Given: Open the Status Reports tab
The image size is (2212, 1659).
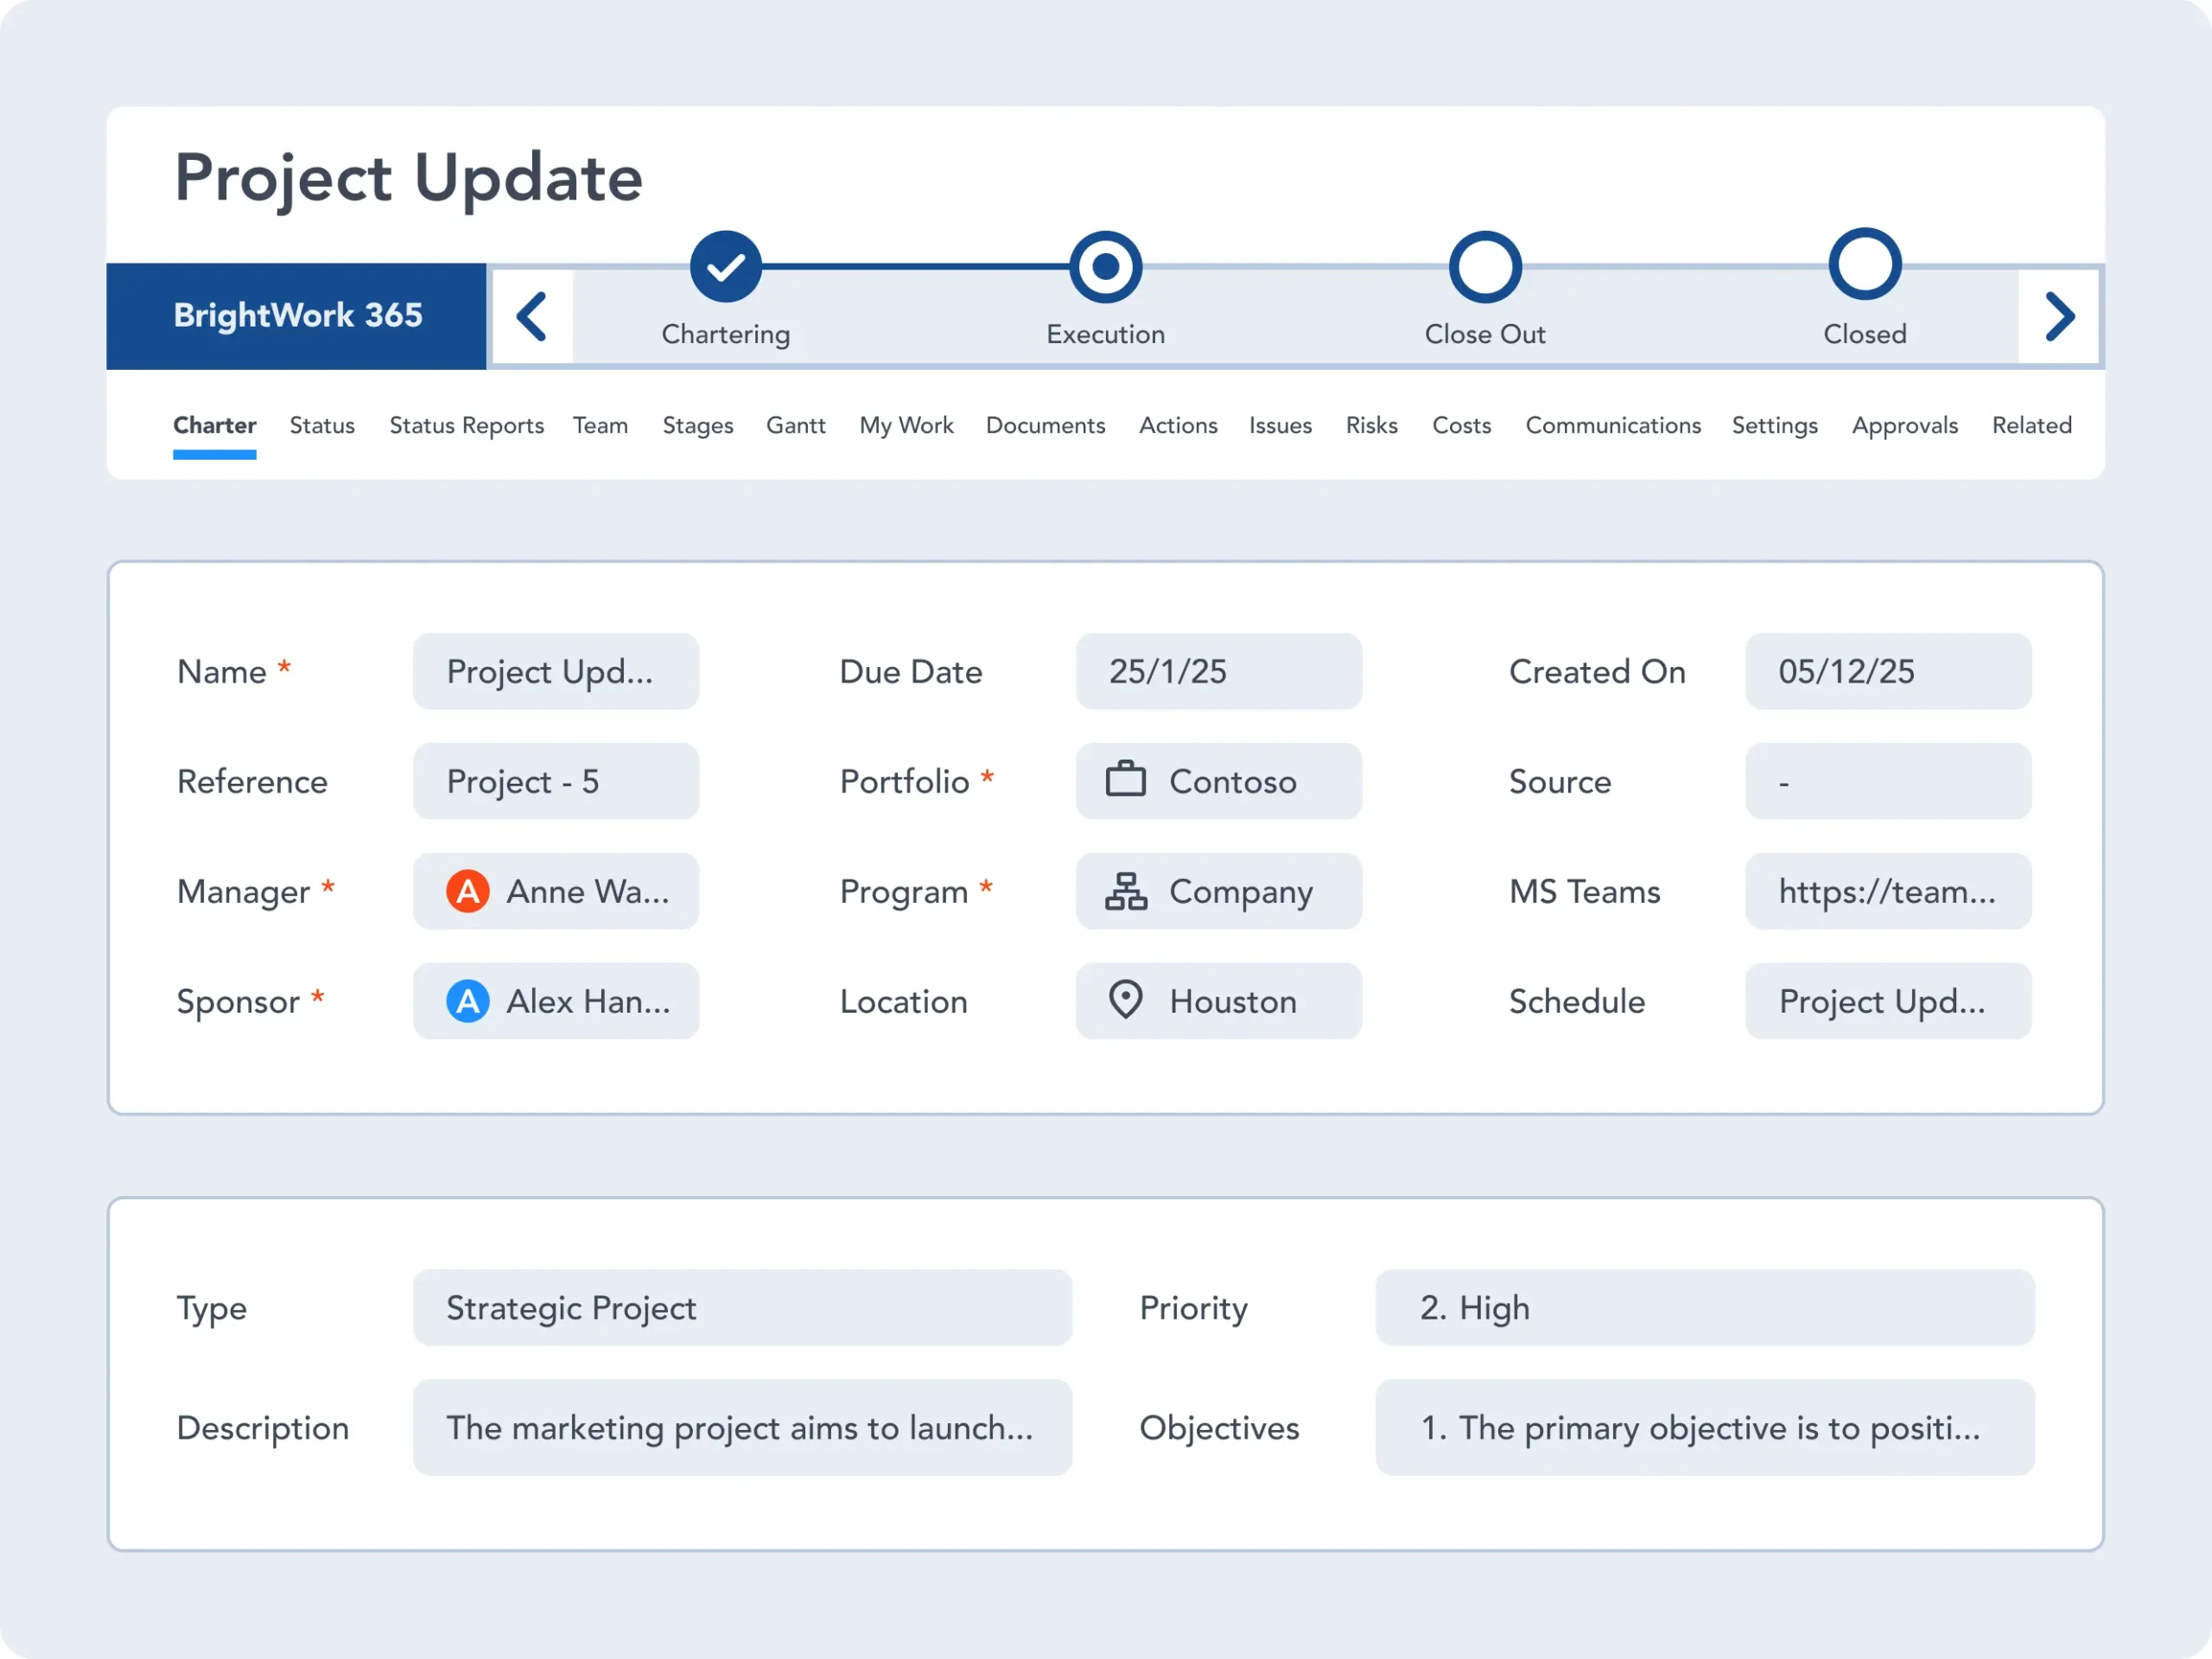Looking at the screenshot, I should [466, 425].
